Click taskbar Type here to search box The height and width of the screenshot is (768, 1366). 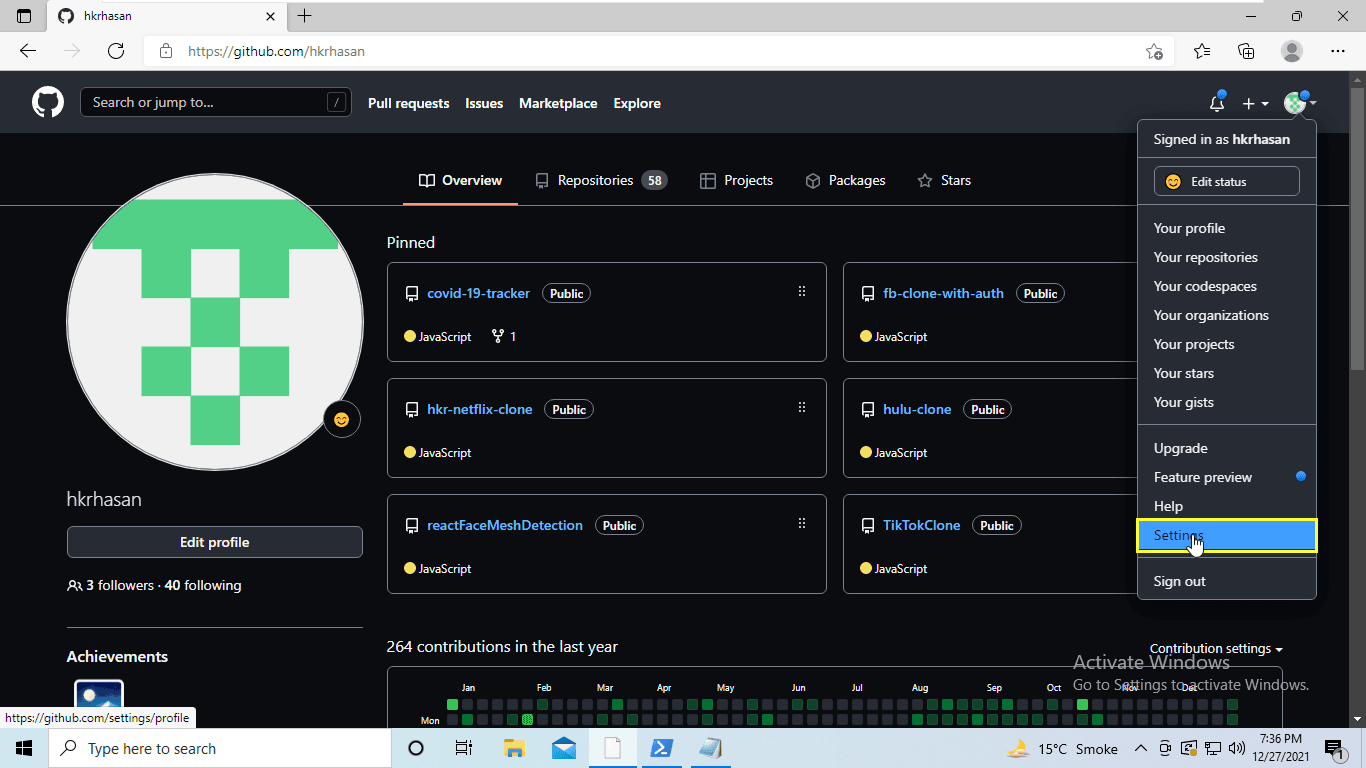(220, 748)
